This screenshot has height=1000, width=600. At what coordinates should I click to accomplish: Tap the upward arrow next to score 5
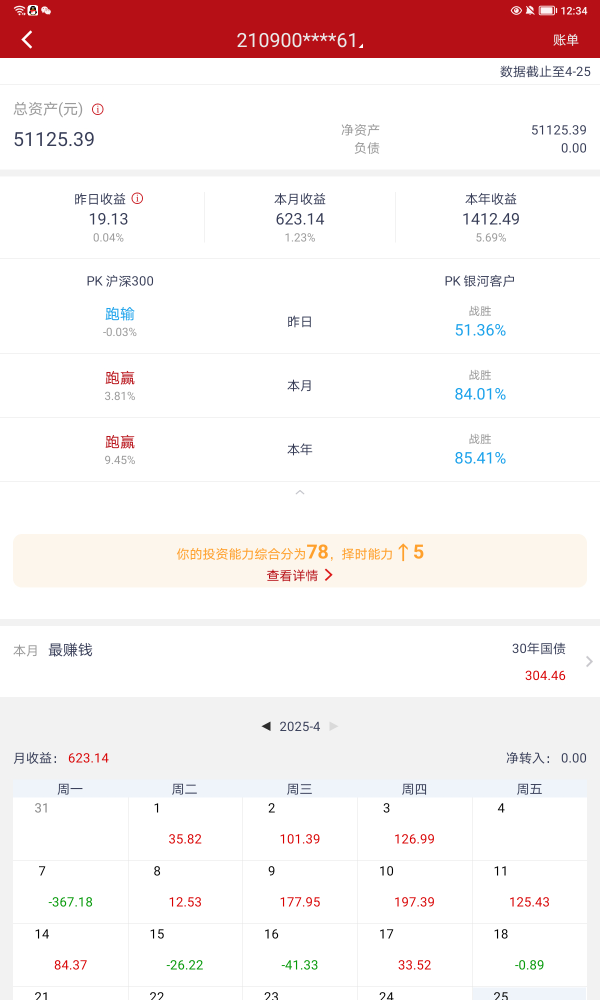[403, 552]
